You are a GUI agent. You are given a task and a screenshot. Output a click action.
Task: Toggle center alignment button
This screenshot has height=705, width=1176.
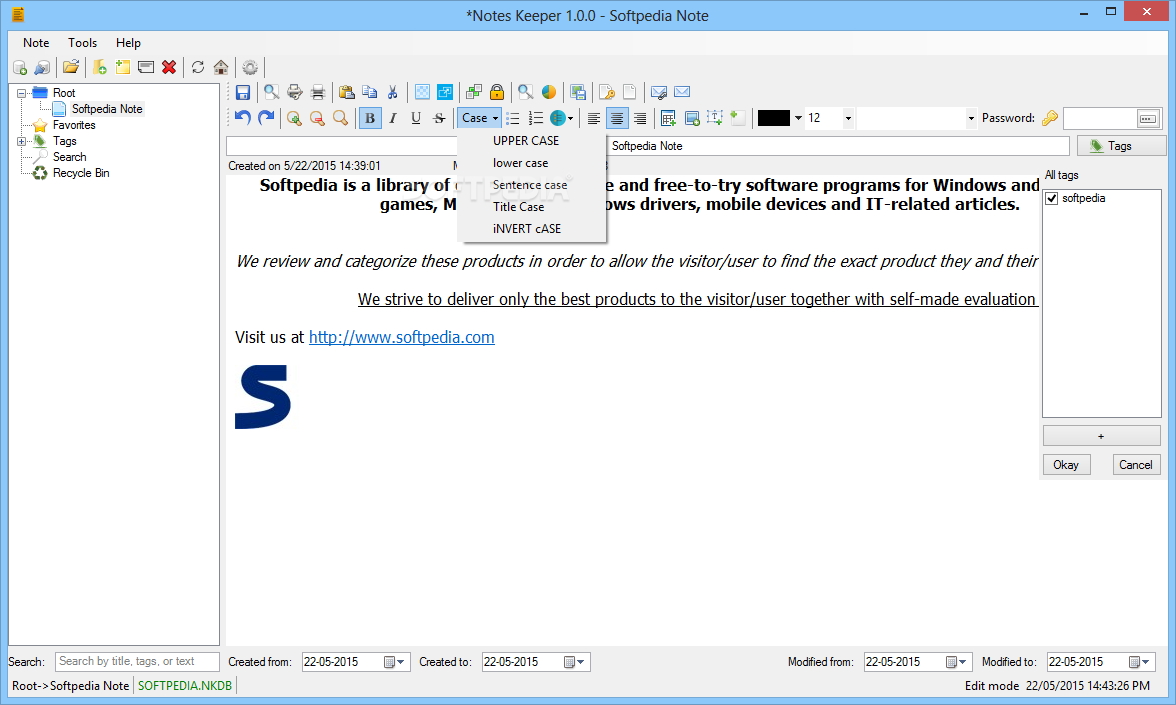(617, 118)
